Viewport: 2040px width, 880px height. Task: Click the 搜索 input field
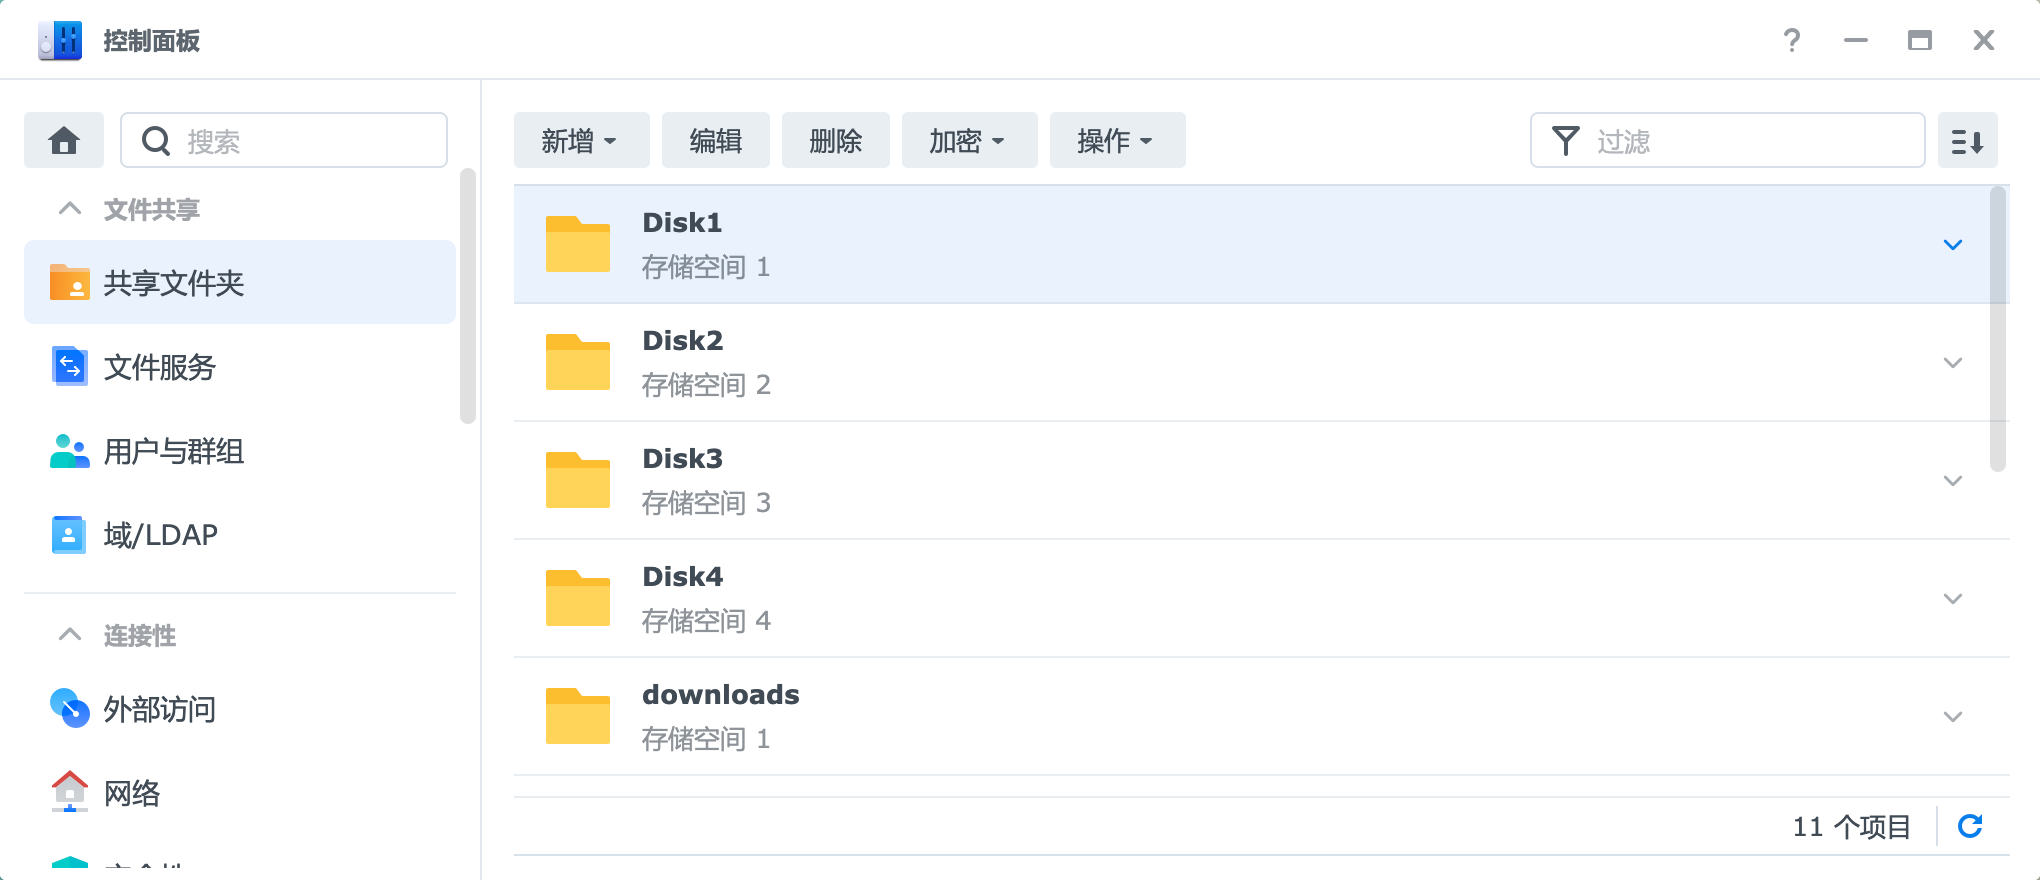pos(310,141)
